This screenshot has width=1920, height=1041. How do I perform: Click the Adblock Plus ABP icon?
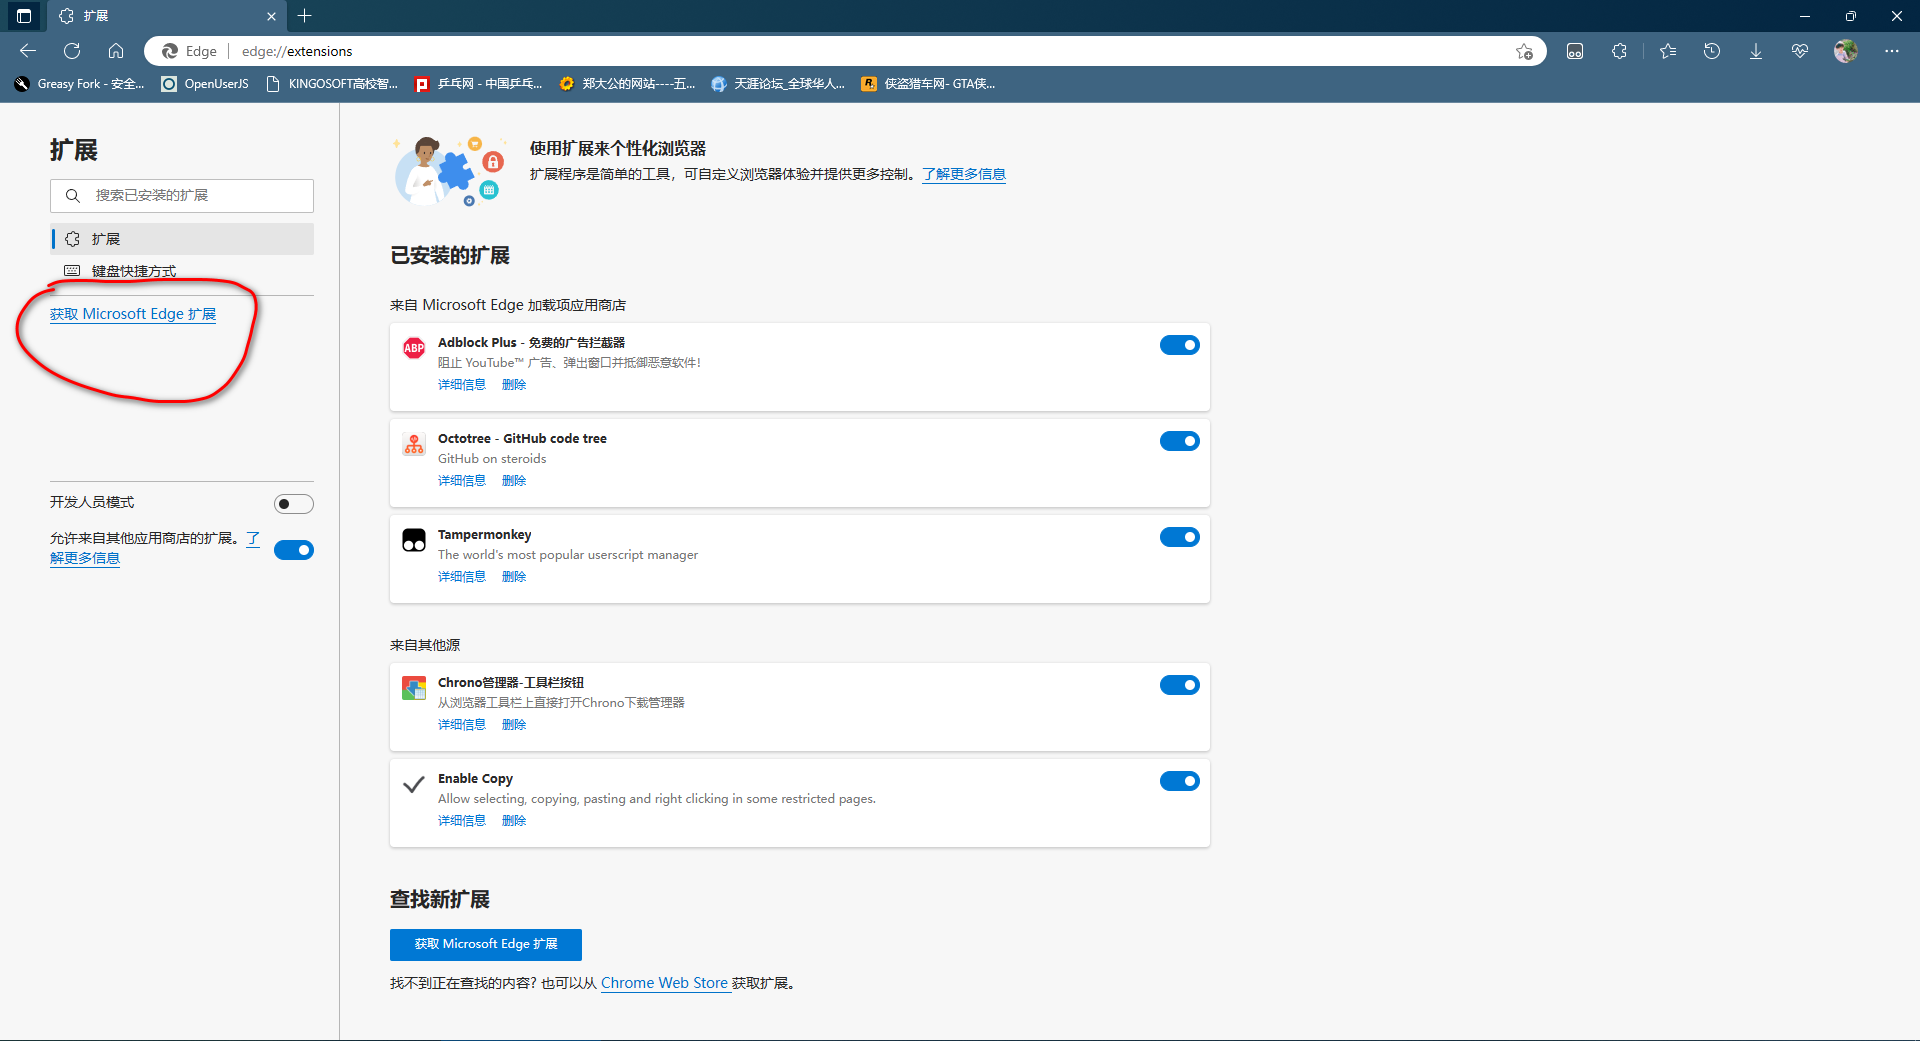pos(414,348)
